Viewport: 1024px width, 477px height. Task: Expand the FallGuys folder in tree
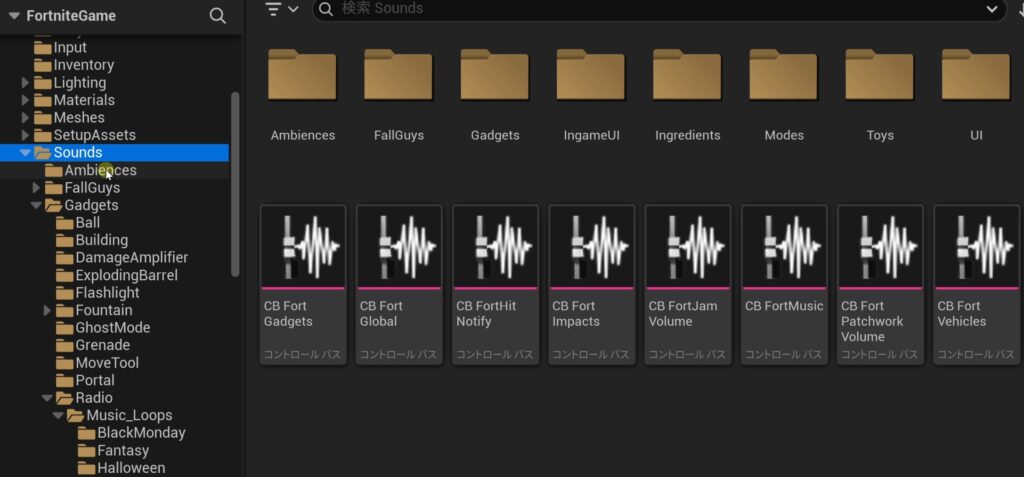click(36, 188)
